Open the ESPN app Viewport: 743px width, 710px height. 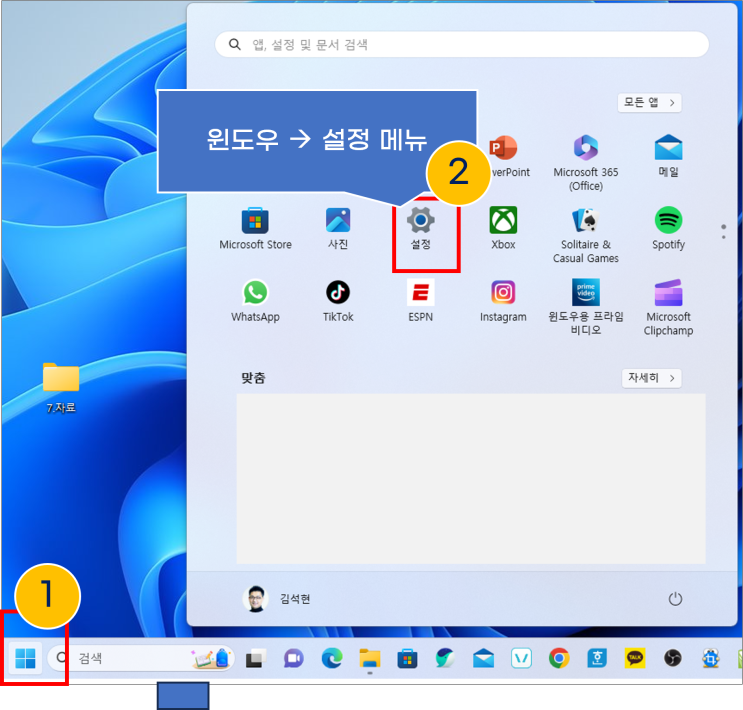tap(420, 300)
